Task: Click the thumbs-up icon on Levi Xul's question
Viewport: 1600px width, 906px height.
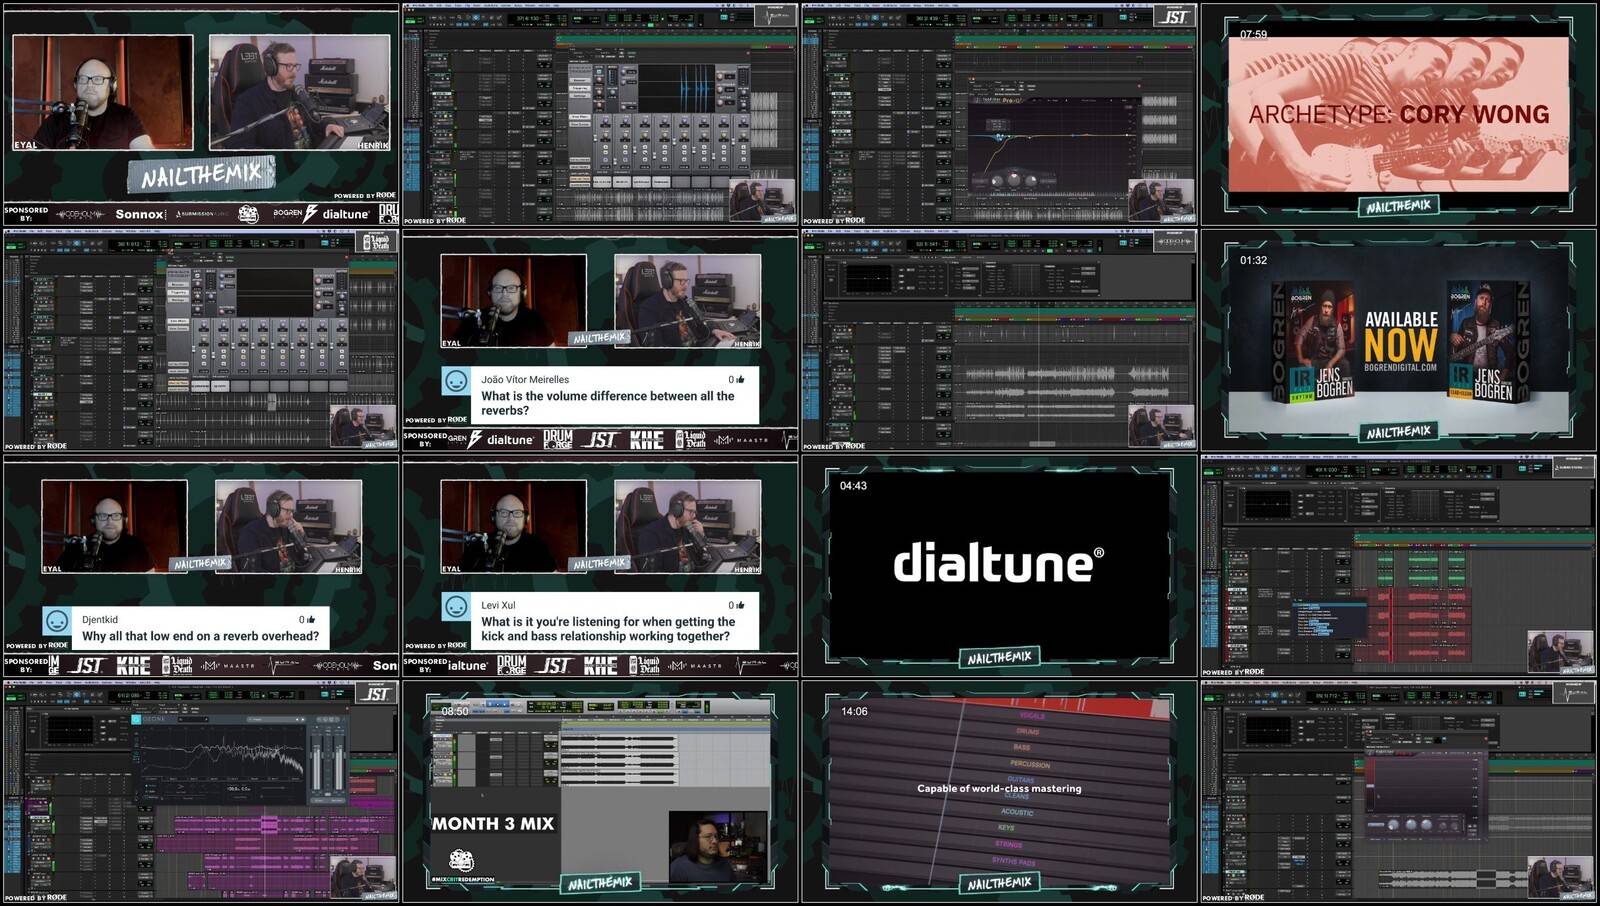Action: click(740, 606)
